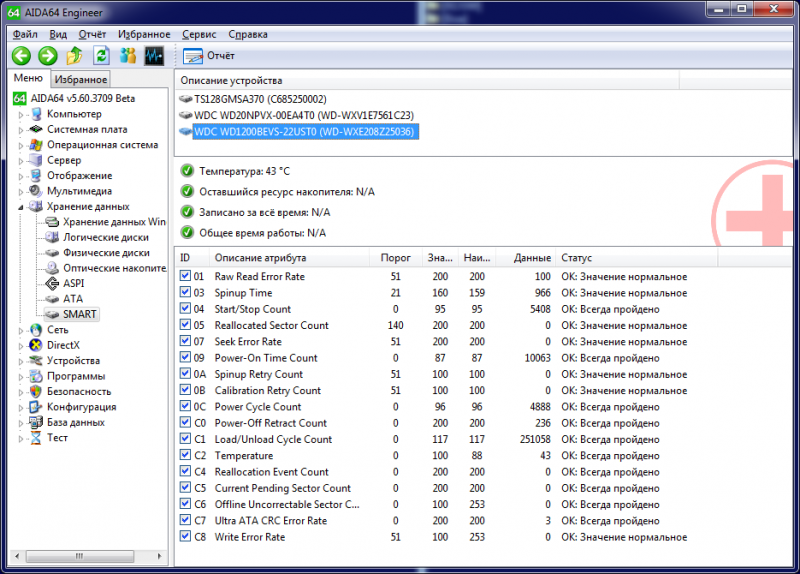Open the Вид menu
Image resolution: width=800 pixels, height=574 pixels.
click(x=58, y=34)
